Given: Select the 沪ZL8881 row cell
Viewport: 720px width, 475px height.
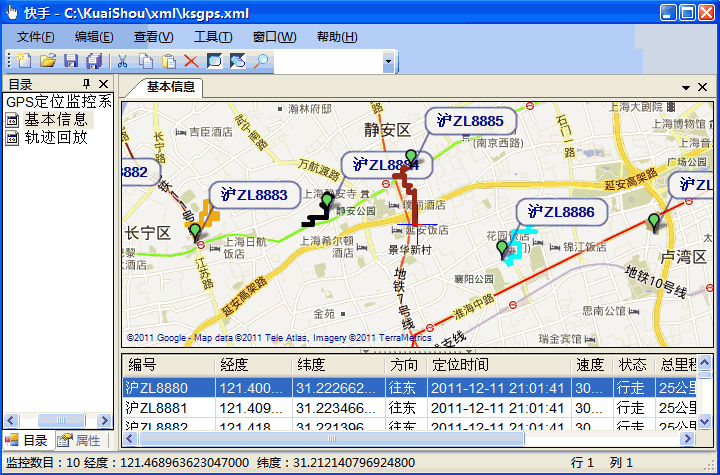Looking at the screenshot, I should click(x=169, y=408).
